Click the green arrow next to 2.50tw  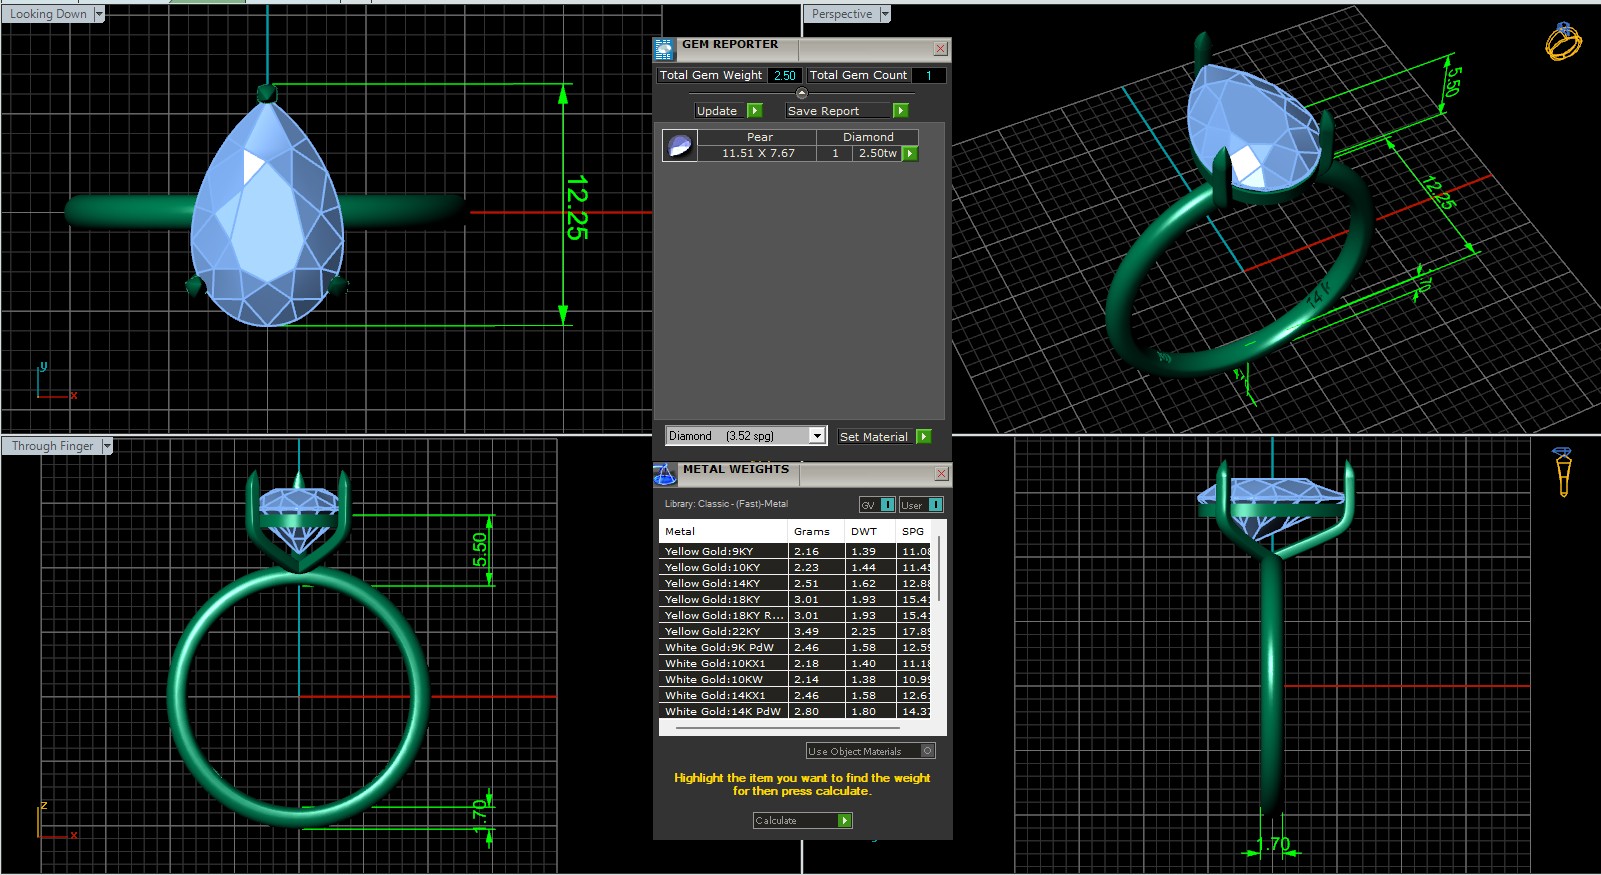pos(910,154)
